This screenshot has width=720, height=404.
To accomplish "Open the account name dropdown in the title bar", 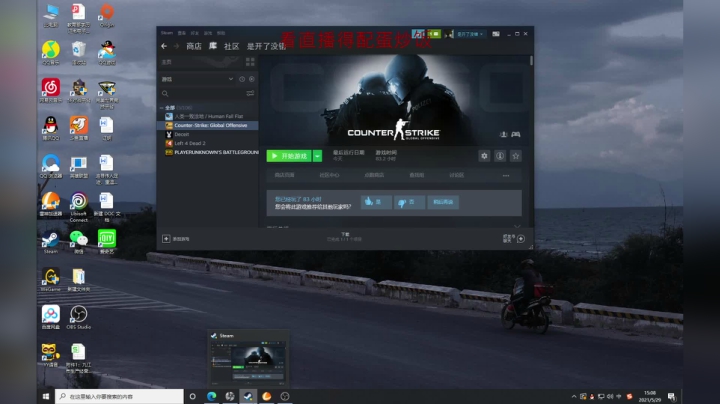I will tap(470, 34).
